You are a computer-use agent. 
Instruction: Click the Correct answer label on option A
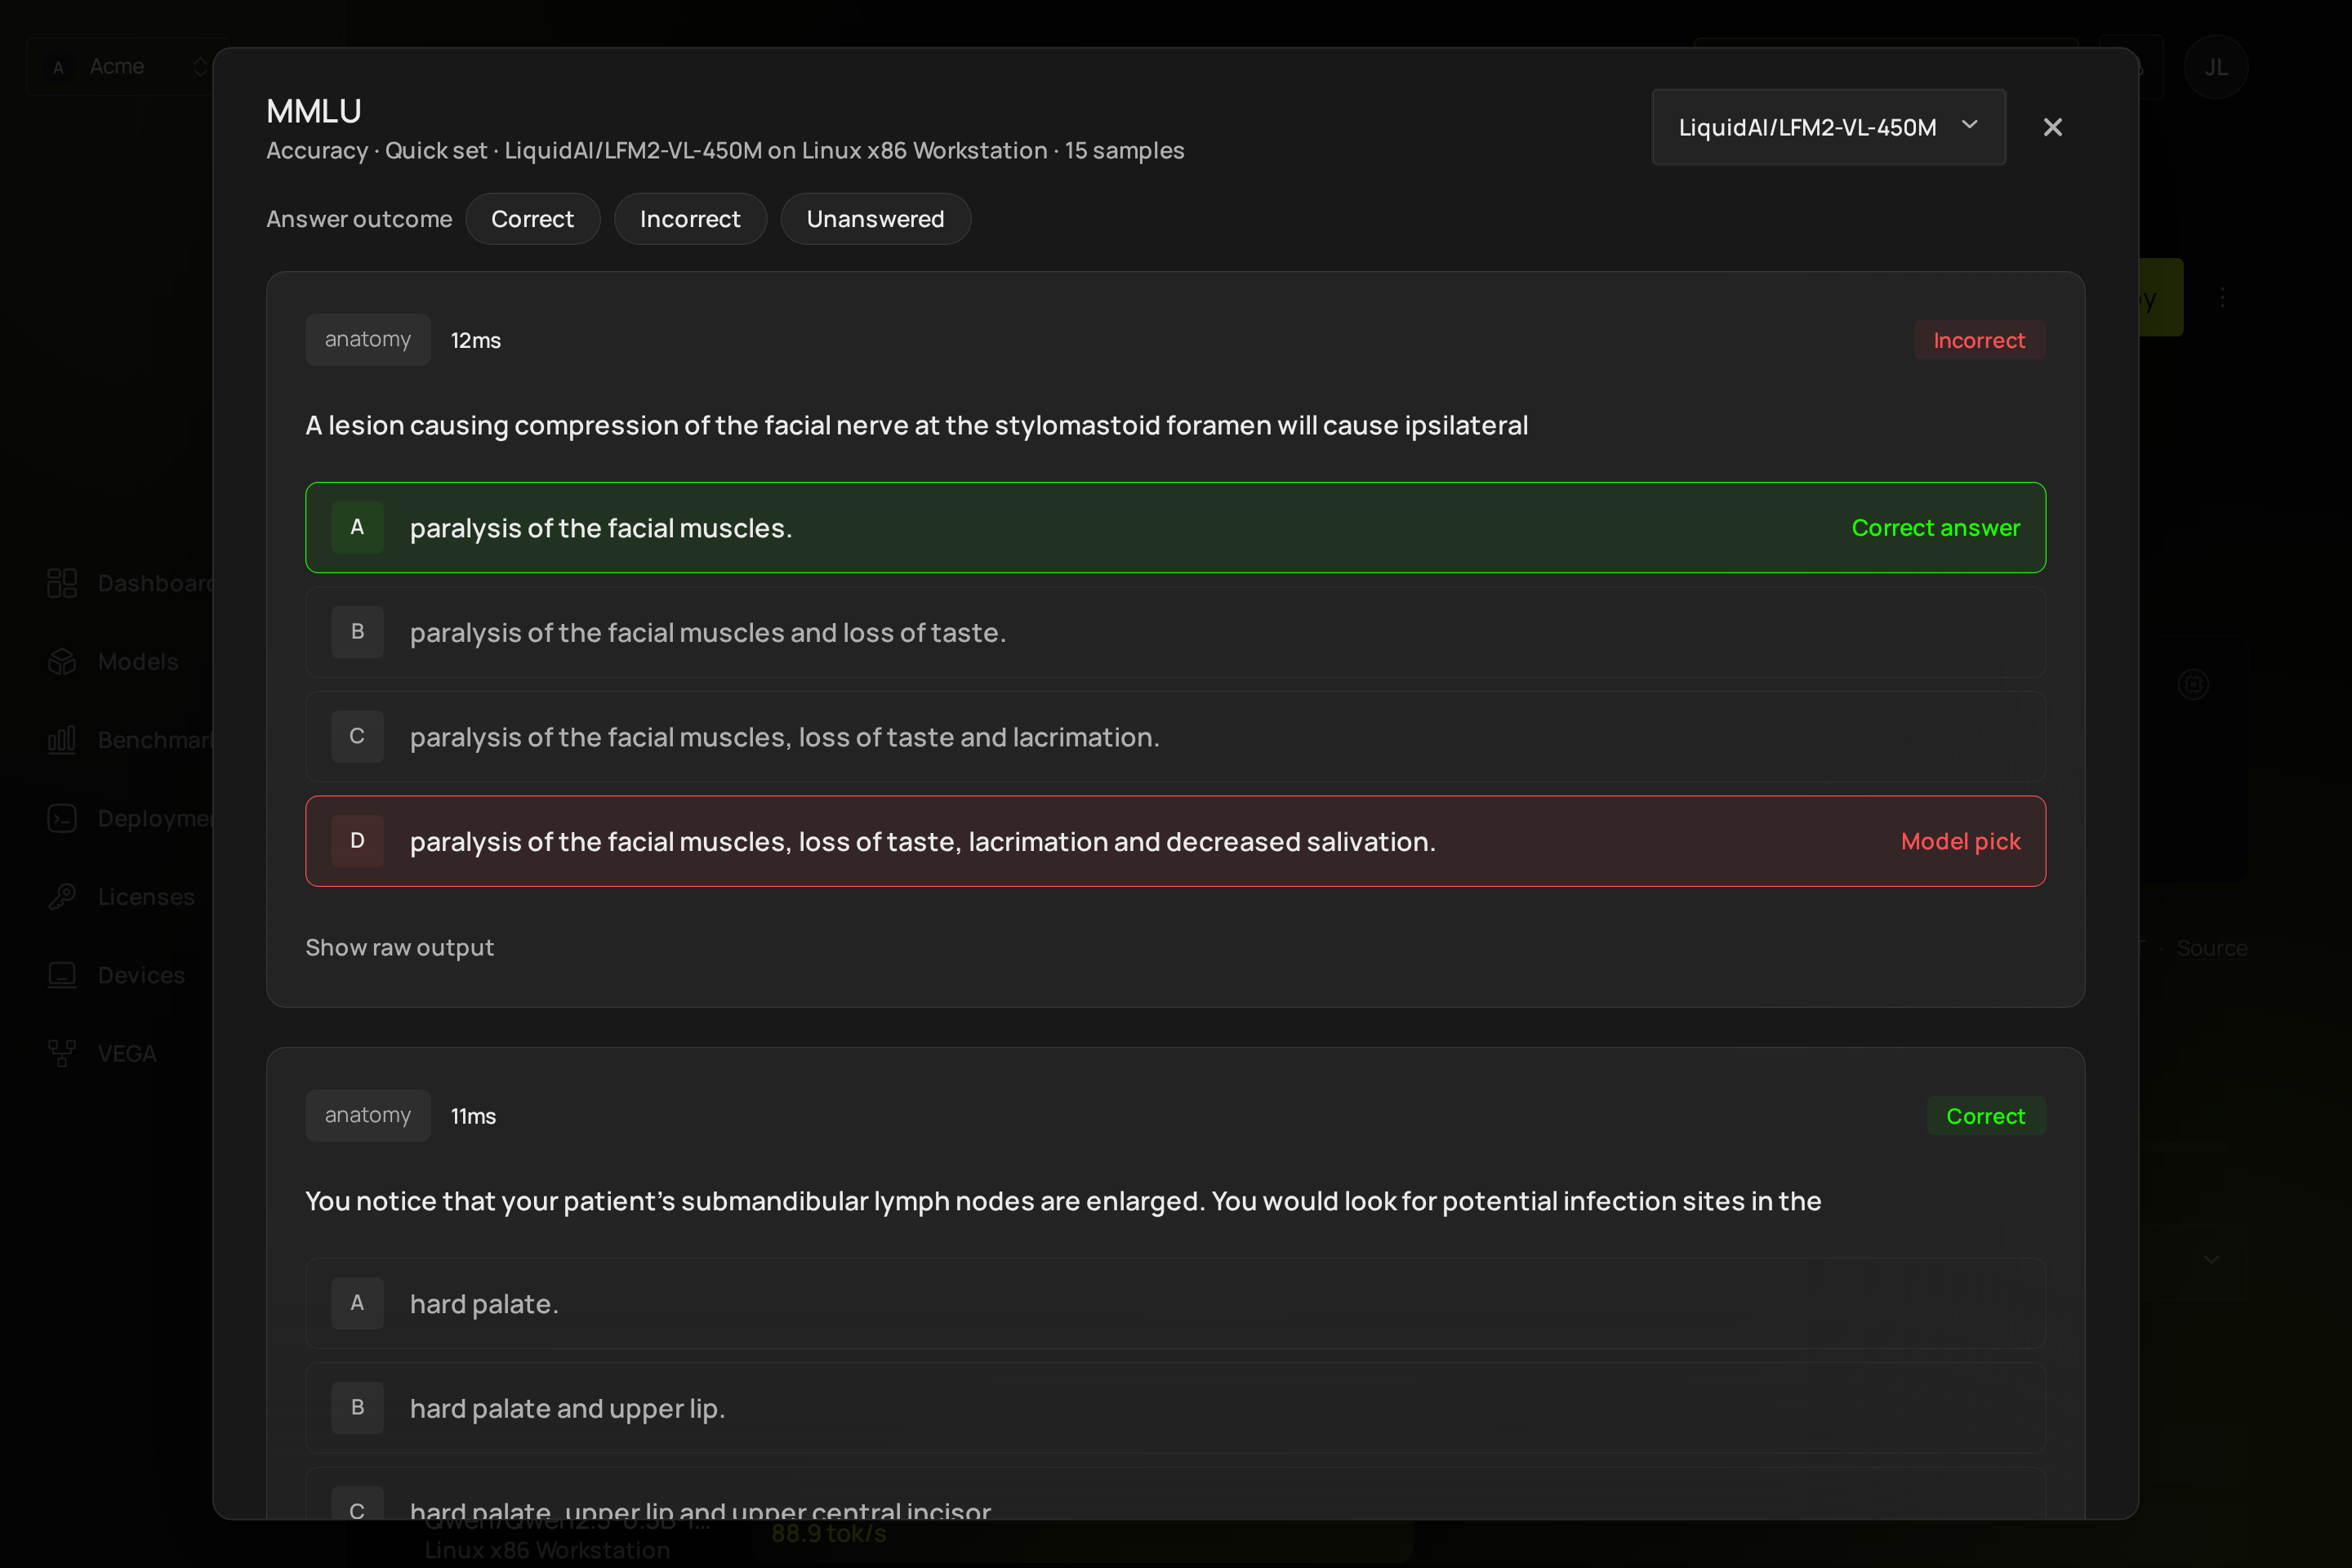pos(1935,527)
